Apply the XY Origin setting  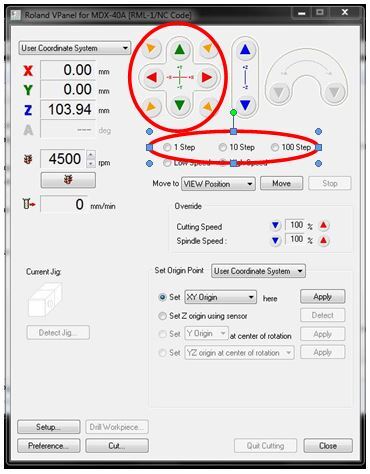[x=323, y=296]
